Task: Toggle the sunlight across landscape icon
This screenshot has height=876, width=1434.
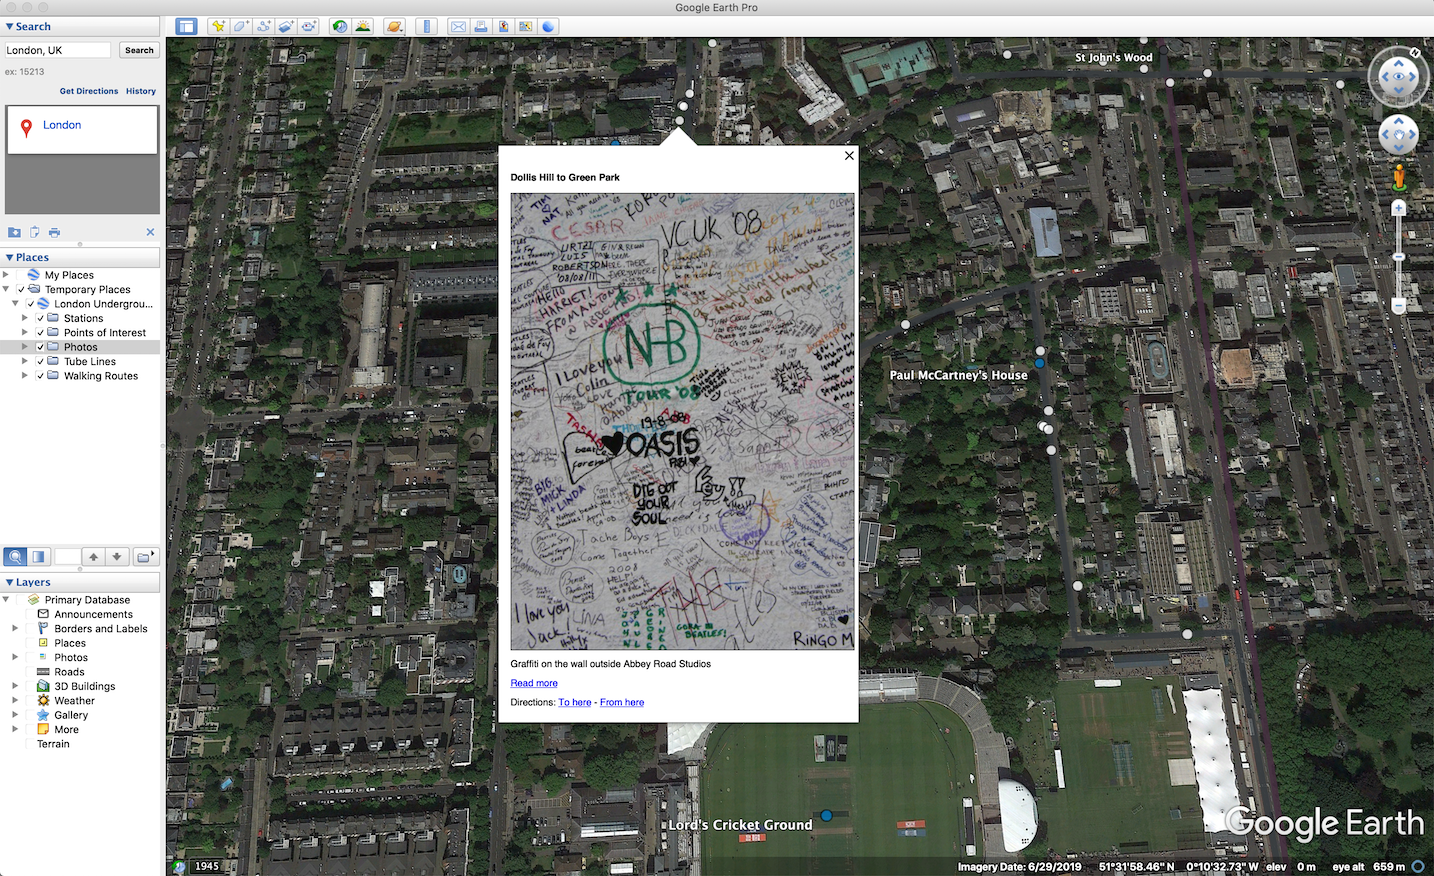Action: click(363, 26)
